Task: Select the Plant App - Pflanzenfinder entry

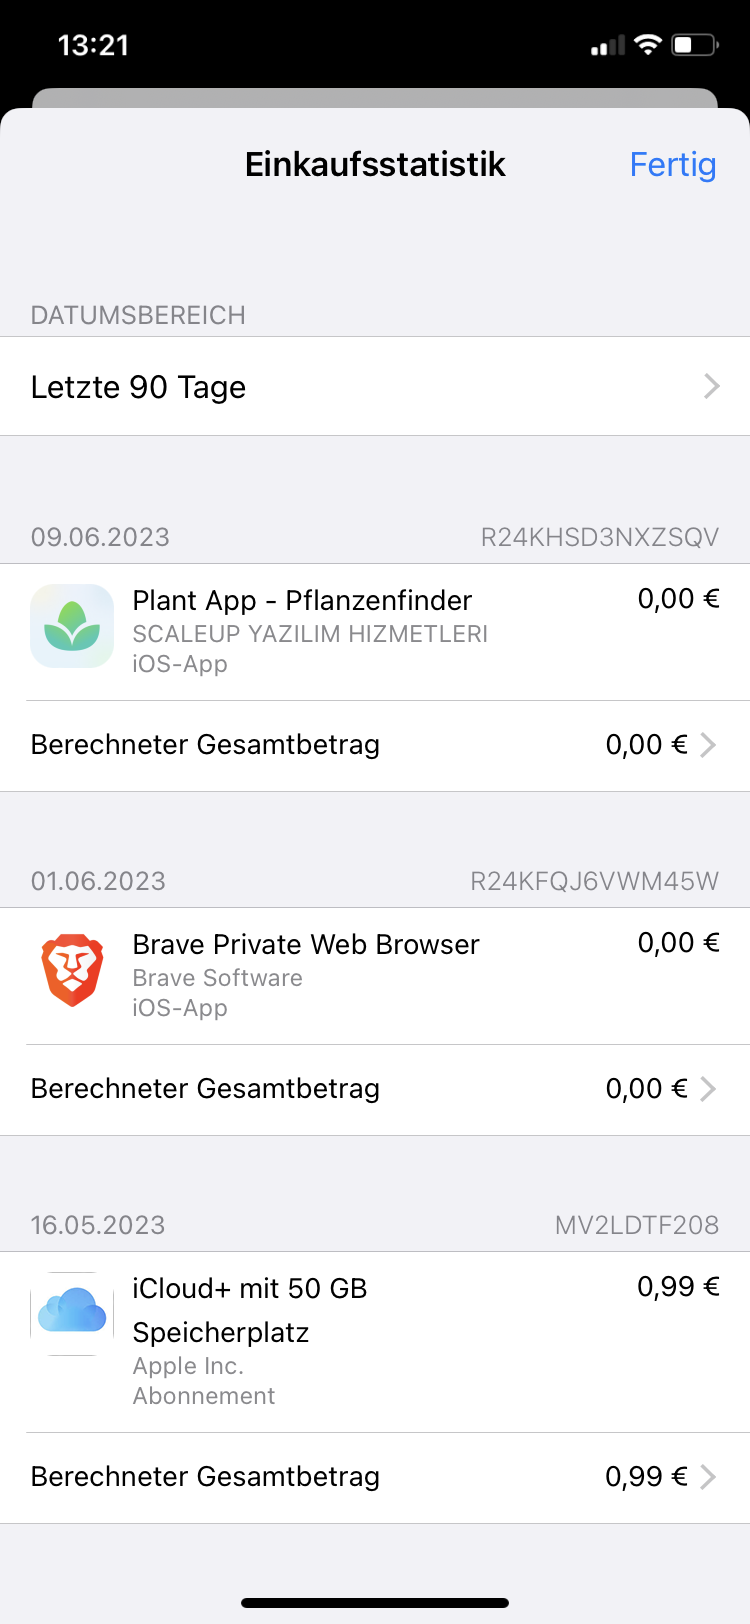Action: [x=302, y=601]
